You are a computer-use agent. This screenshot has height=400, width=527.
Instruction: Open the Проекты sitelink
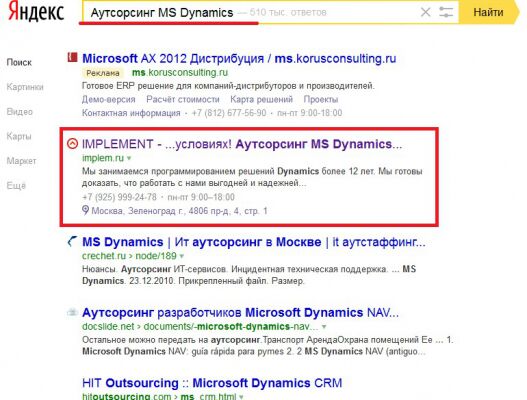click(321, 99)
